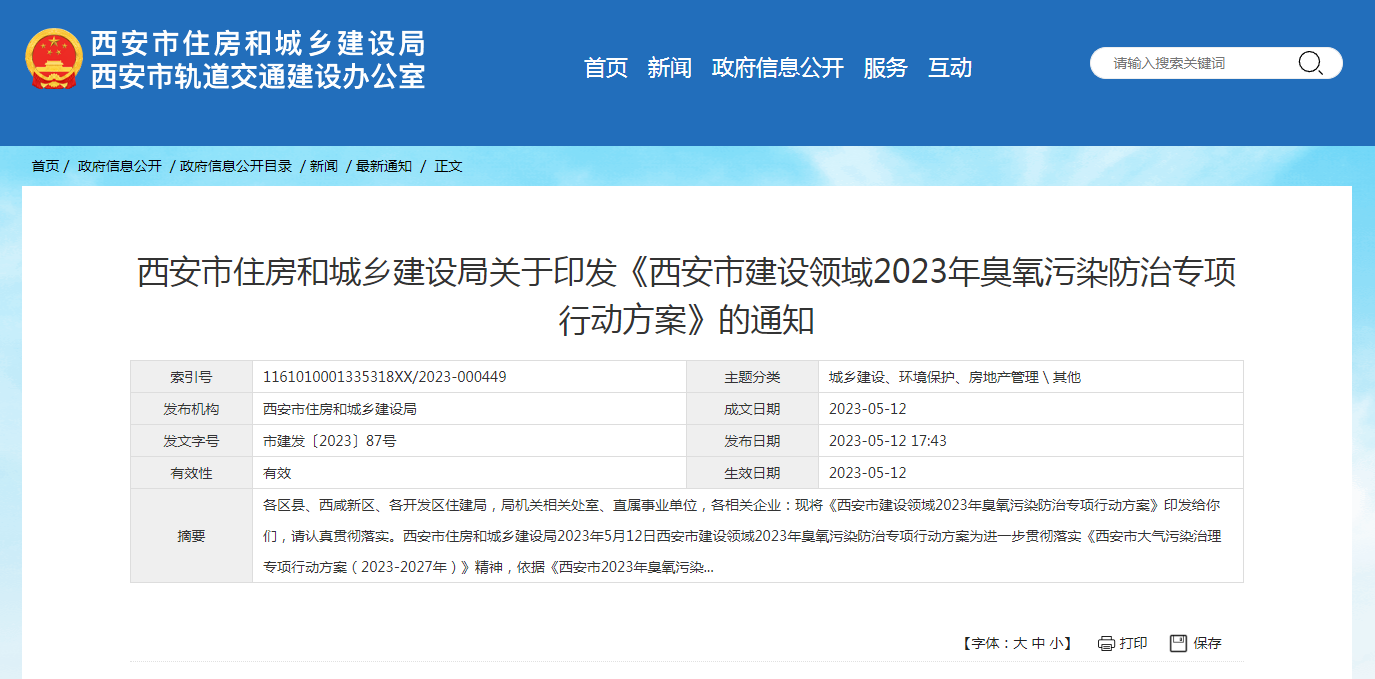Open 政府信息公开目录 in the breadcrumb
Screen dimensions: 1375x679
[236, 166]
